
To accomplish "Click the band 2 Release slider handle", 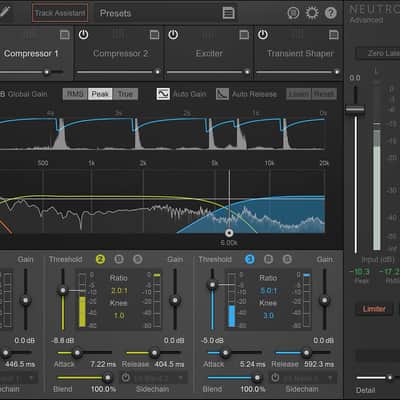I will (154, 353).
